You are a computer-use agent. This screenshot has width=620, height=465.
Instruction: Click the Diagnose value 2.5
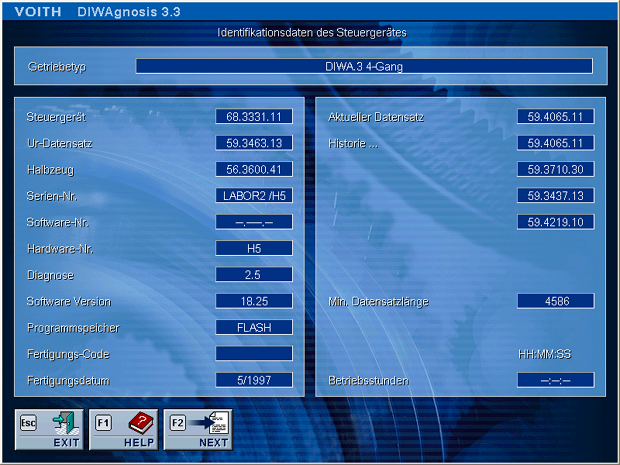coord(254,274)
